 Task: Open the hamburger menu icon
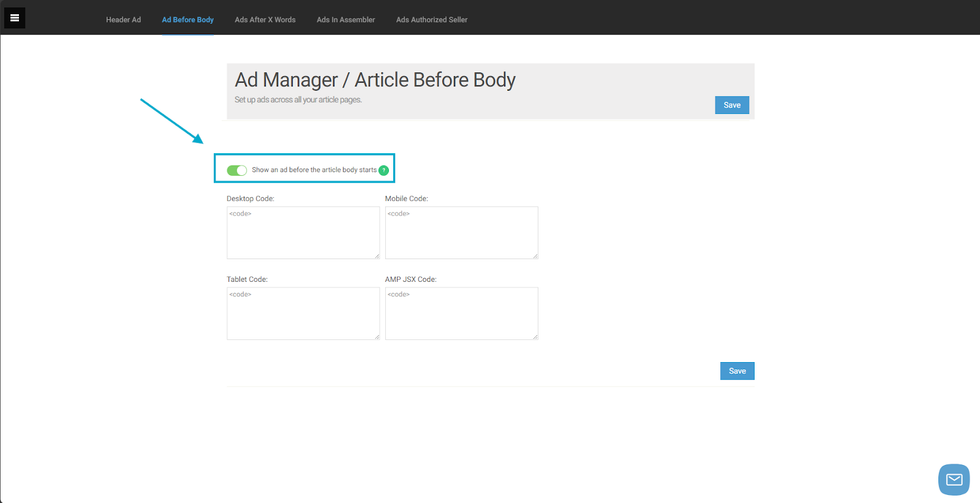click(x=14, y=18)
